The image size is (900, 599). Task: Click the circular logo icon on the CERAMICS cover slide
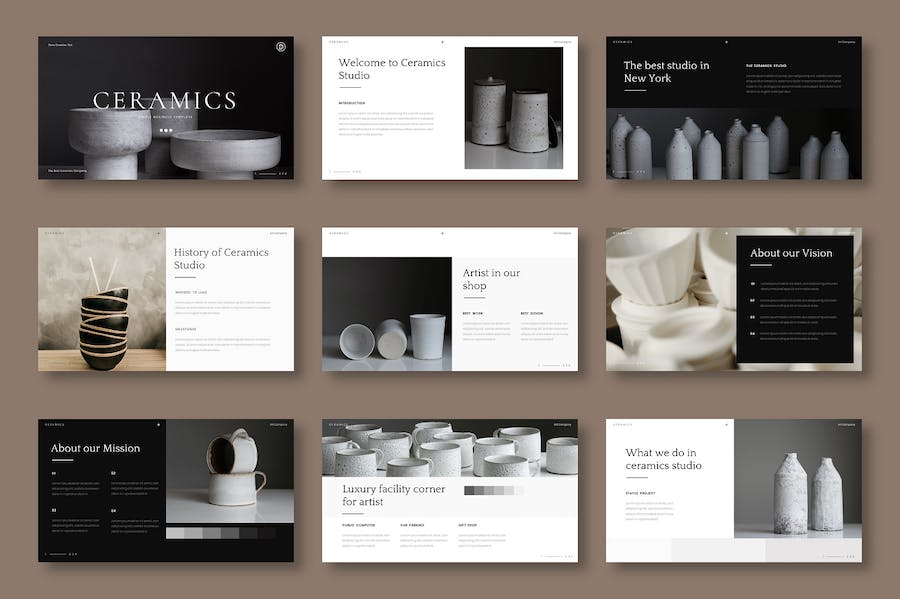(x=280, y=47)
